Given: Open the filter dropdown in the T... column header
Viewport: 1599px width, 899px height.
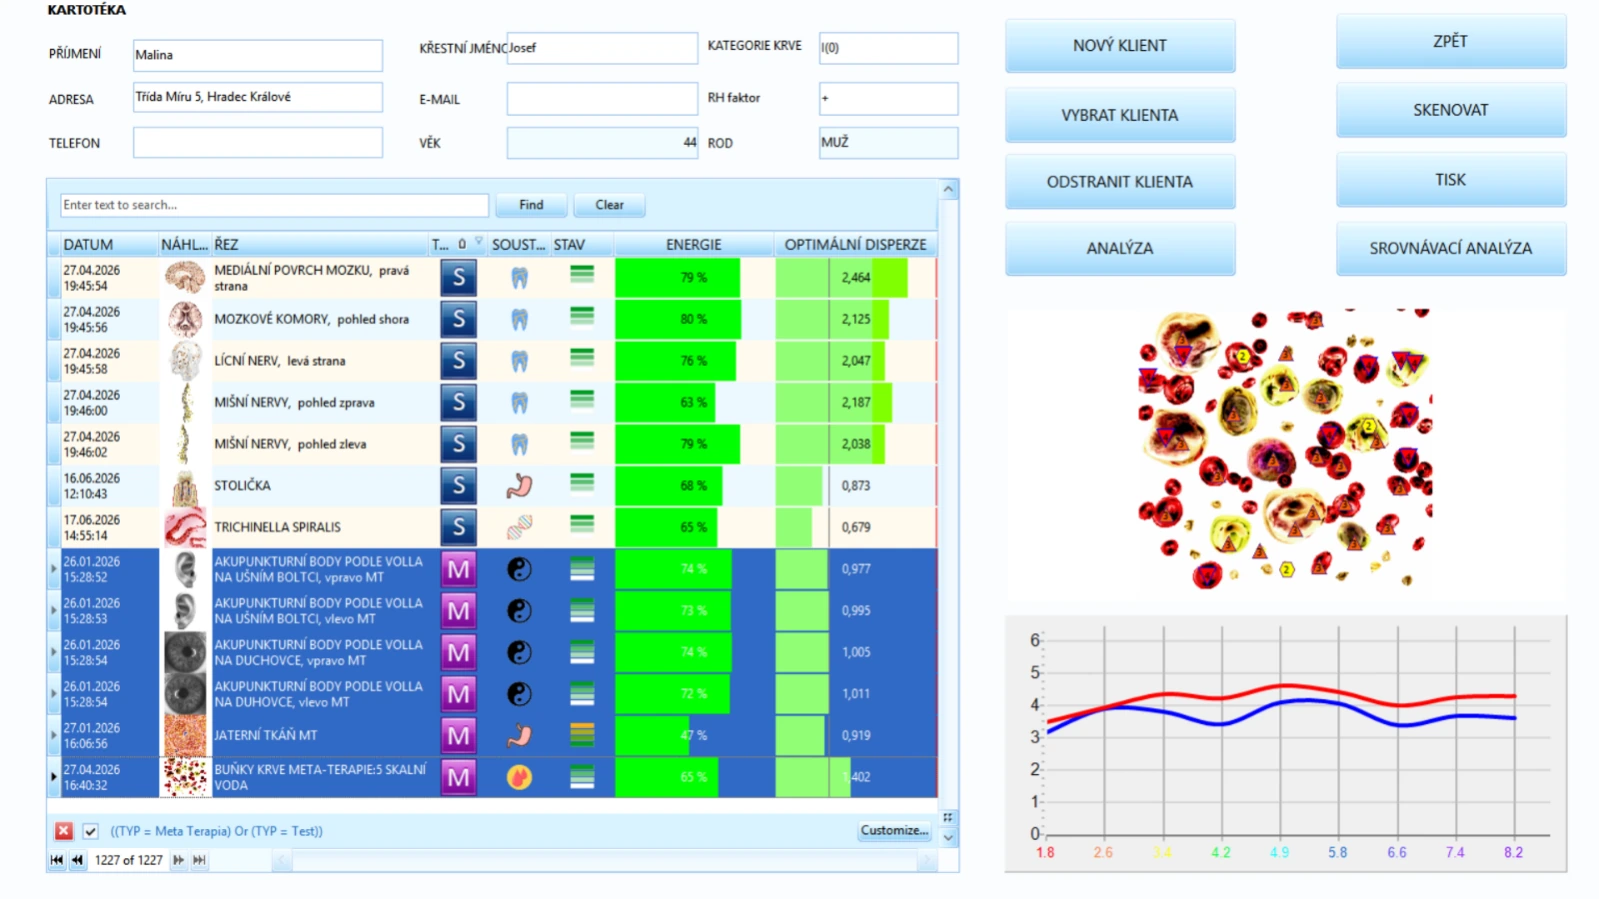Looking at the screenshot, I should [479, 241].
